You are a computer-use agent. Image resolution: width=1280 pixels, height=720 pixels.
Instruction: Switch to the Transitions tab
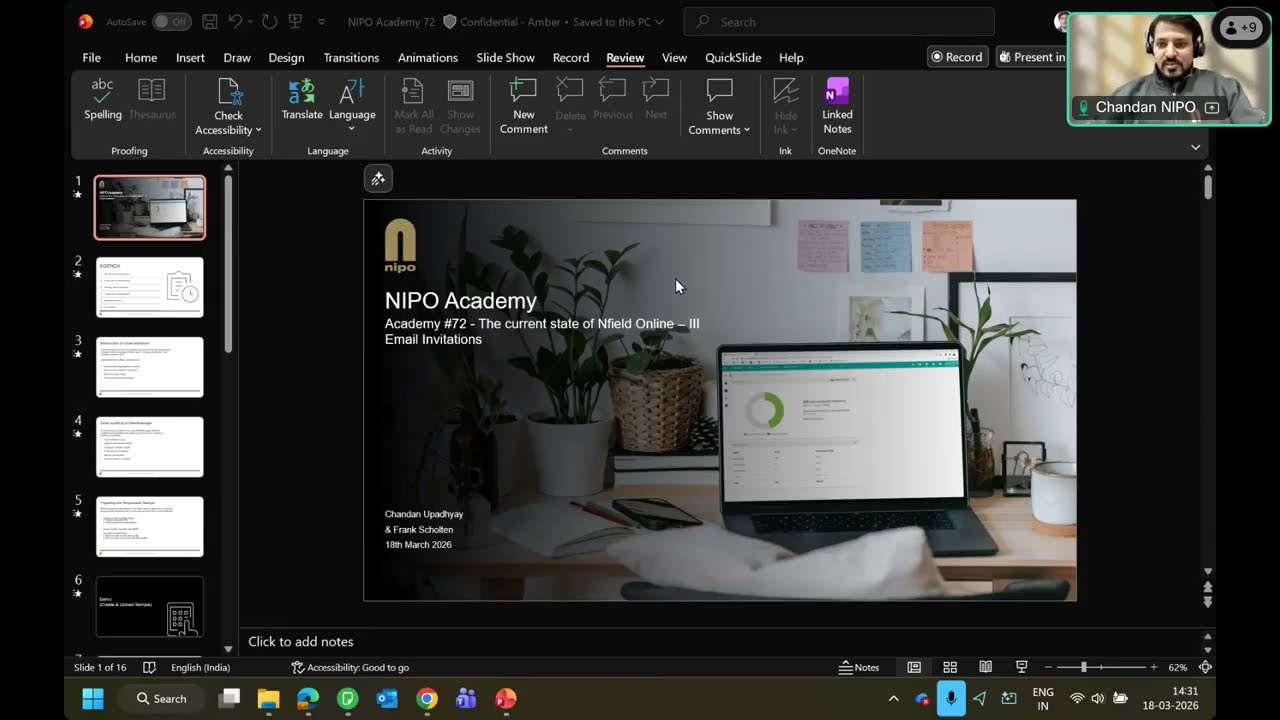(x=351, y=58)
